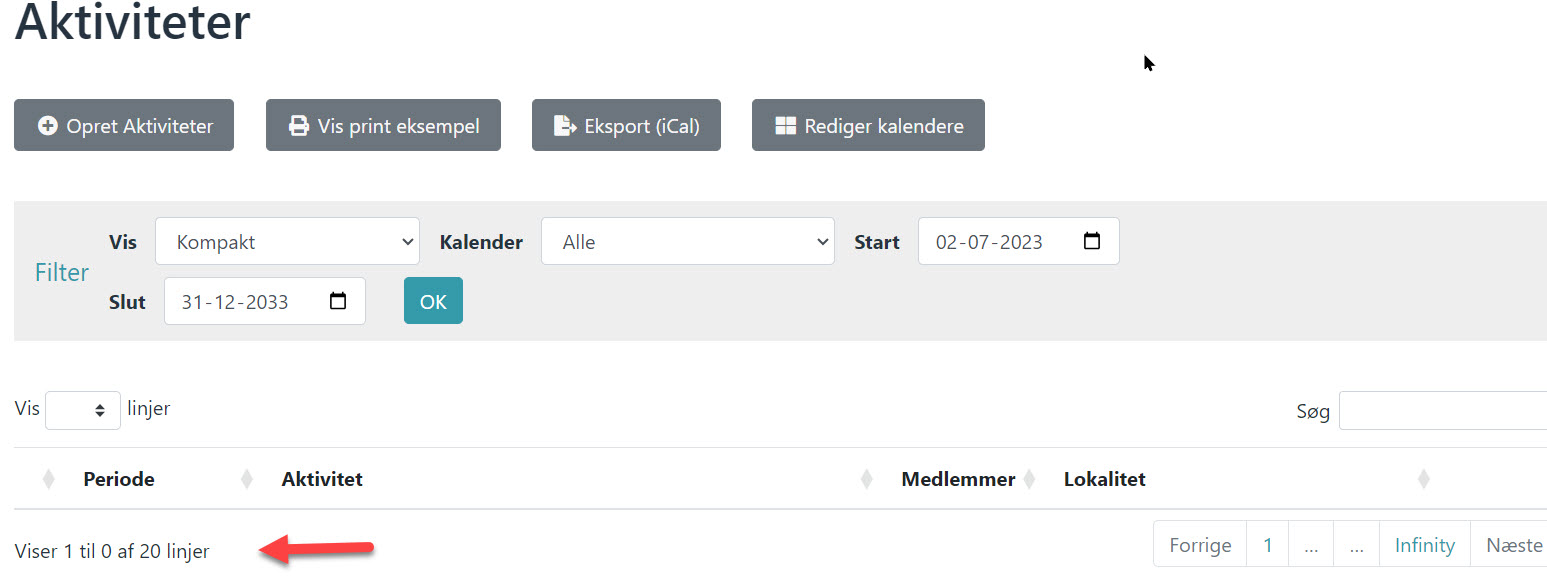Click the printer icon for print preview
Screen dimensions: 1547x587
[298, 127]
